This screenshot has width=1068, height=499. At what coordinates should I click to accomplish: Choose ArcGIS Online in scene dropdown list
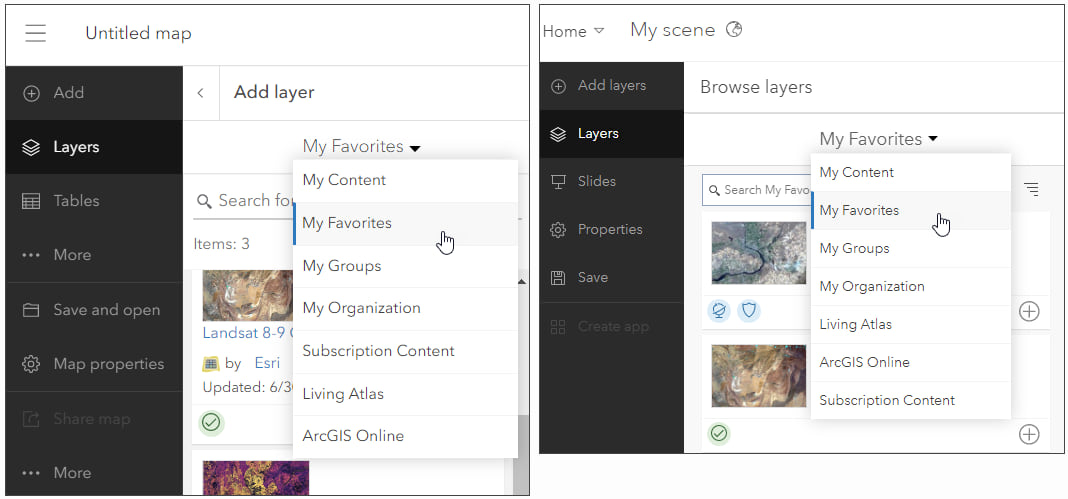click(x=864, y=362)
